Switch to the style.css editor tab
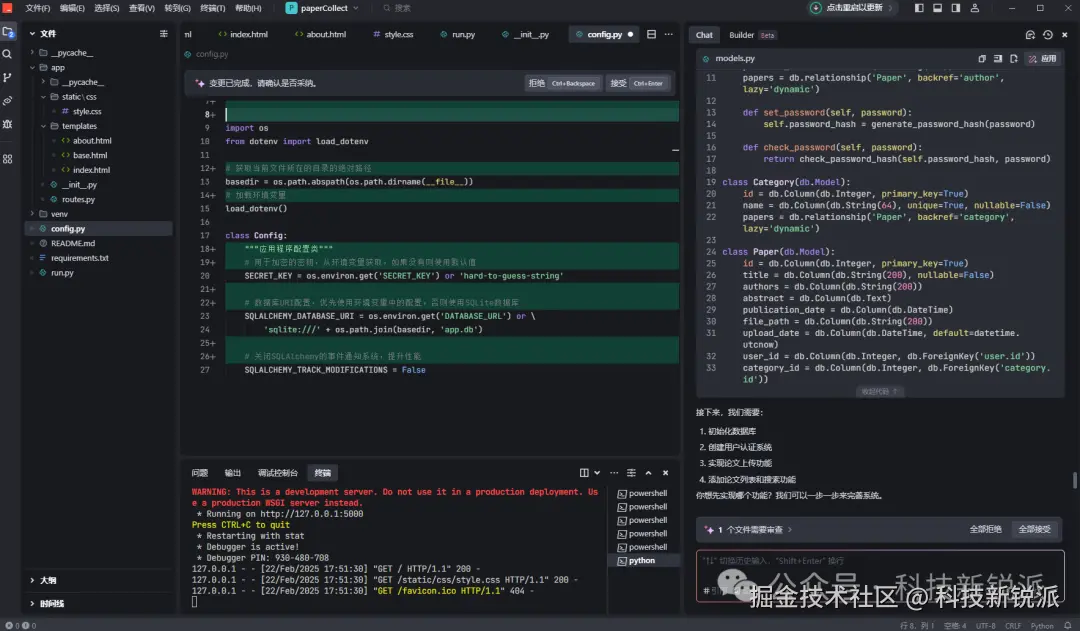 tap(393, 34)
